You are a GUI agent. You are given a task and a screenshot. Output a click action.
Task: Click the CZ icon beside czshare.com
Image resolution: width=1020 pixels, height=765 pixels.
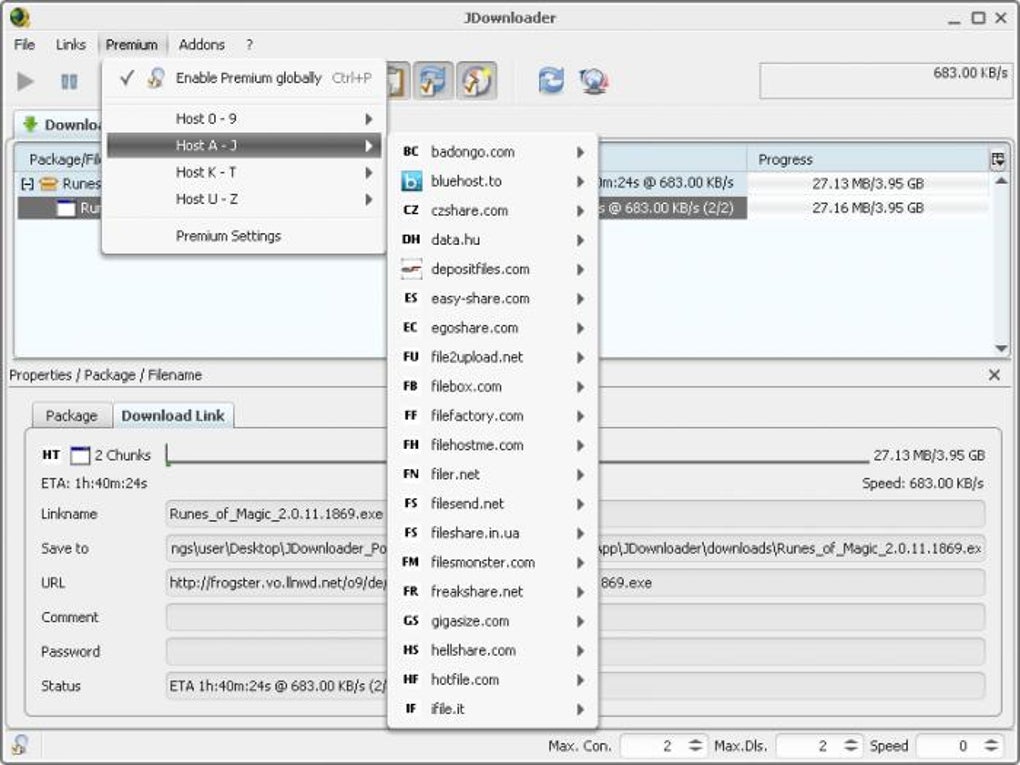click(410, 211)
